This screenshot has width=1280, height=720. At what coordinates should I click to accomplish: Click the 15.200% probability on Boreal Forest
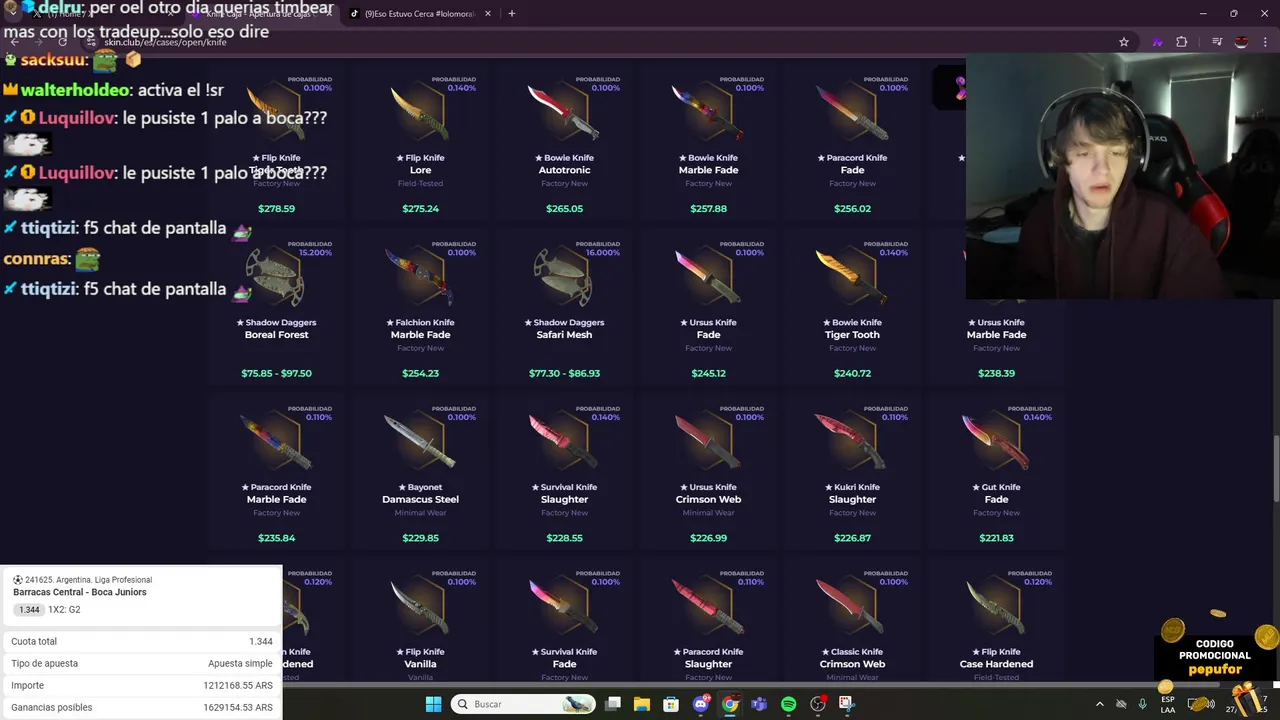pos(315,253)
